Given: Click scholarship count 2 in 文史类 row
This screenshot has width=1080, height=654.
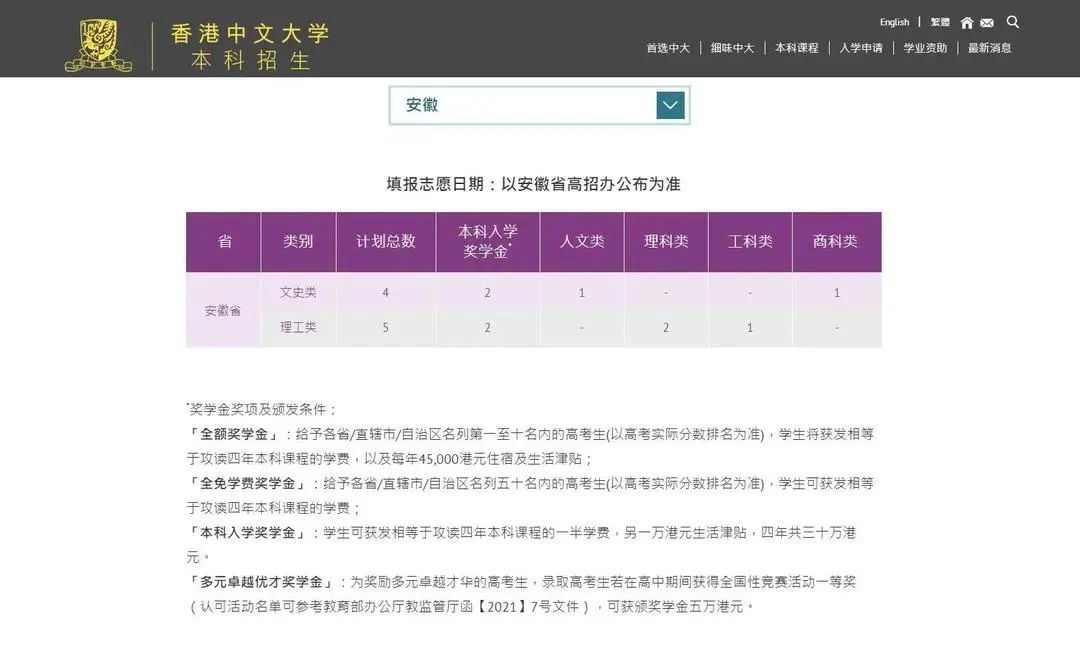Looking at the screenshot, I should (x=488, y=293).
